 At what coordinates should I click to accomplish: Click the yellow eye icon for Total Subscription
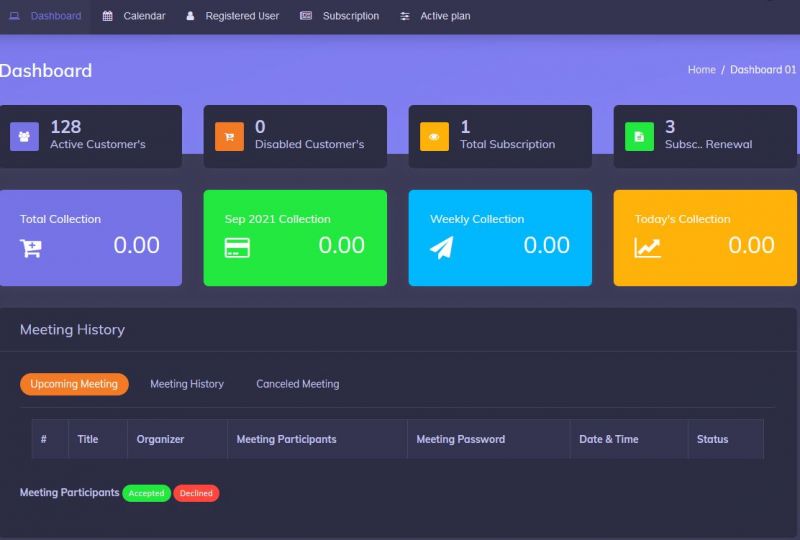click(434, 136)
